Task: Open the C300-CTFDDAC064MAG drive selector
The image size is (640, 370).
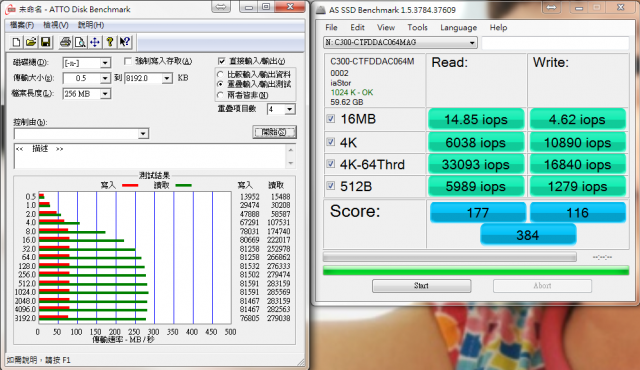Action: click(400, 42)
